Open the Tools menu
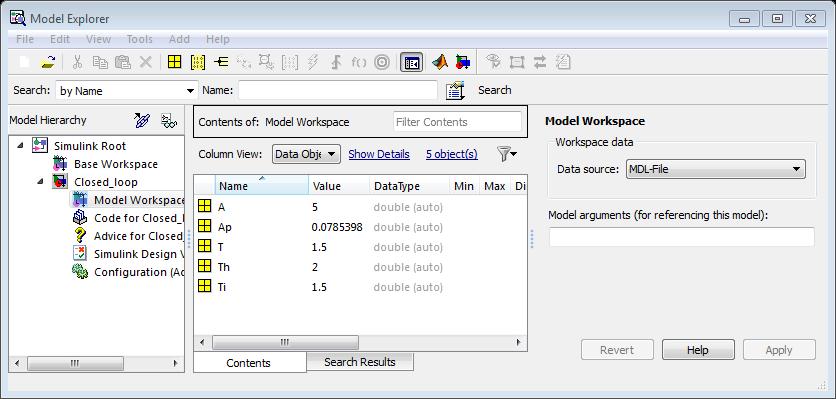 pos(140,39)
